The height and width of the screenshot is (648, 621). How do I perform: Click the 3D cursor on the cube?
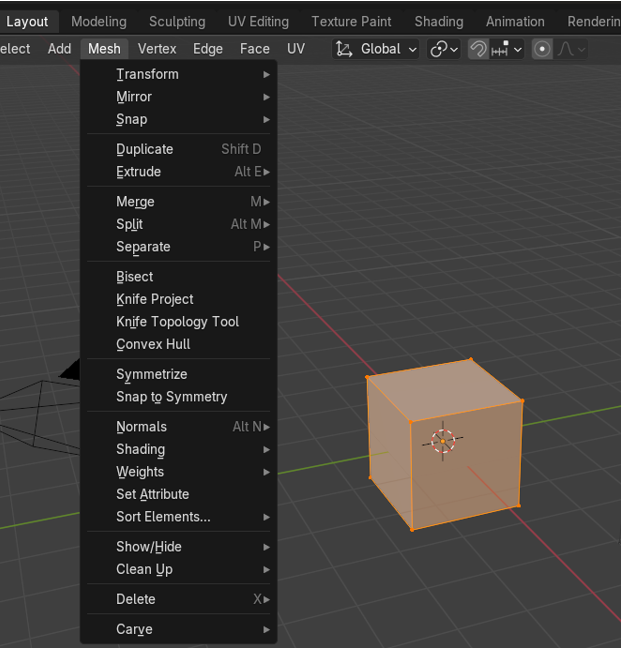pyautogui.click(x=442, y=441)
